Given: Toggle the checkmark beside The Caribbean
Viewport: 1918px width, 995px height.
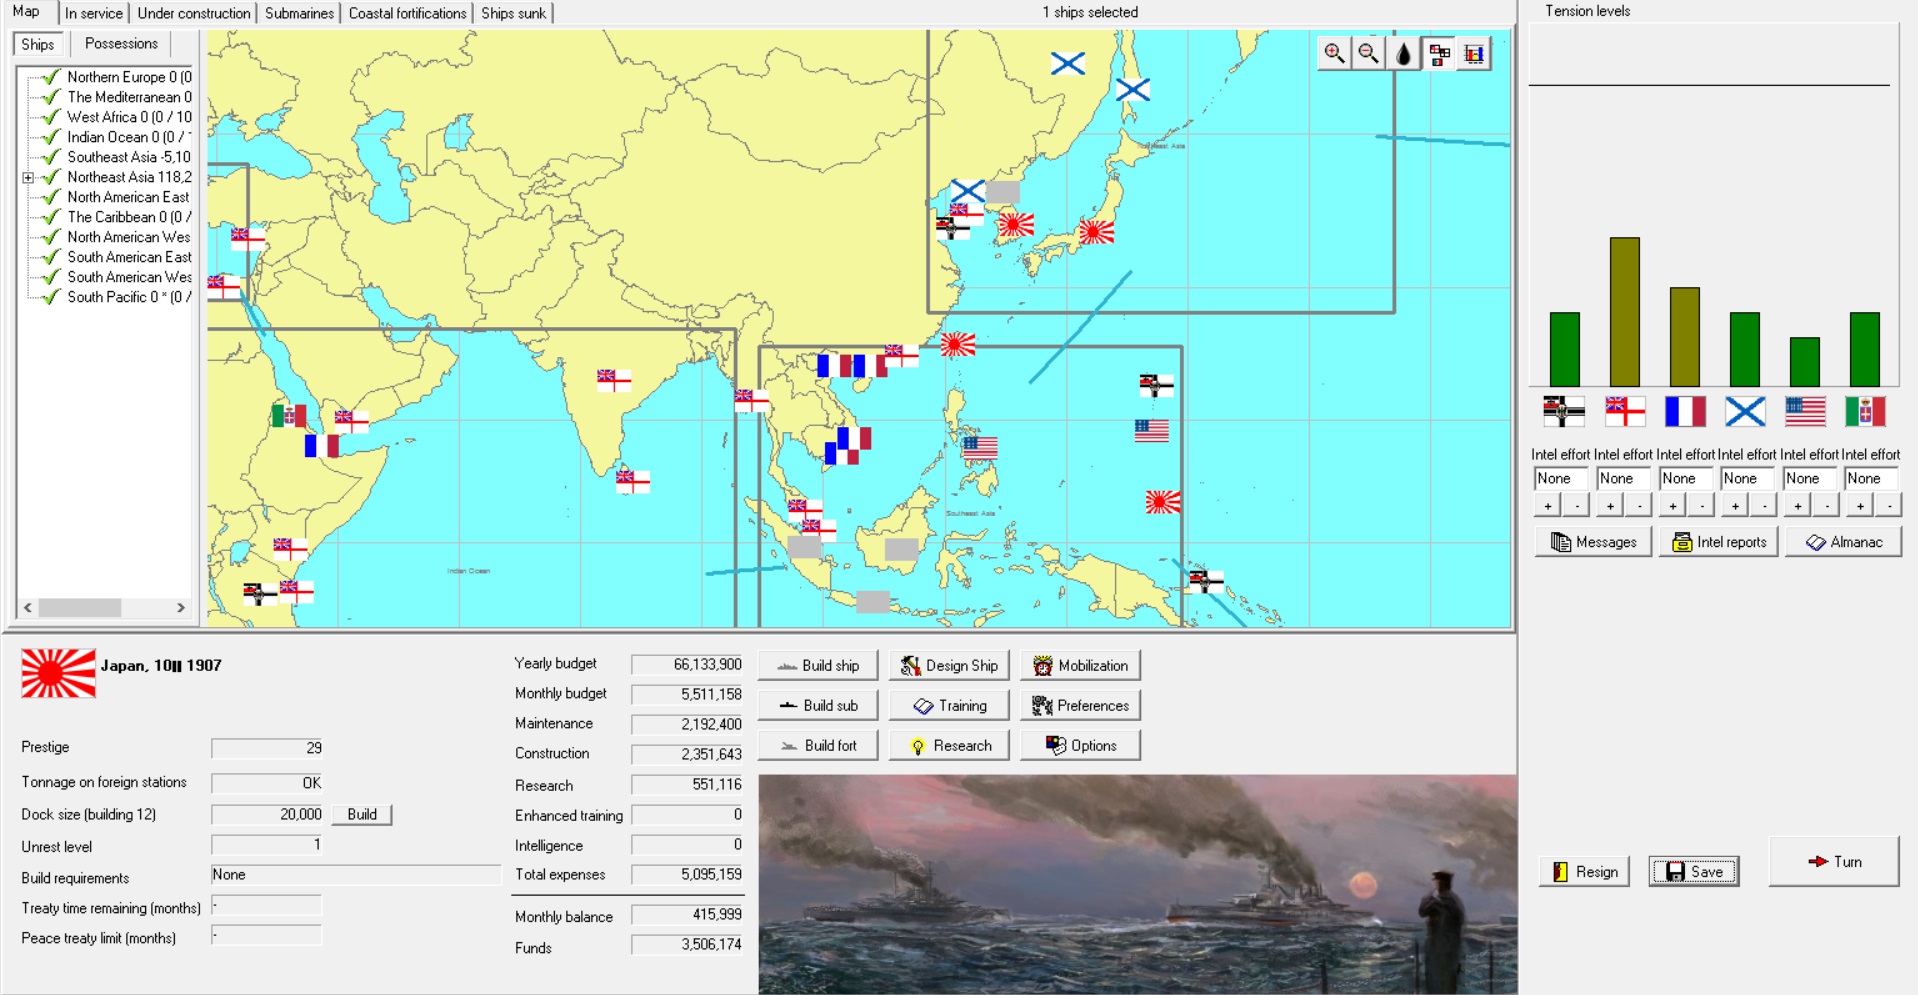Looking at the screenshot, I should click(x=51, y=217).
